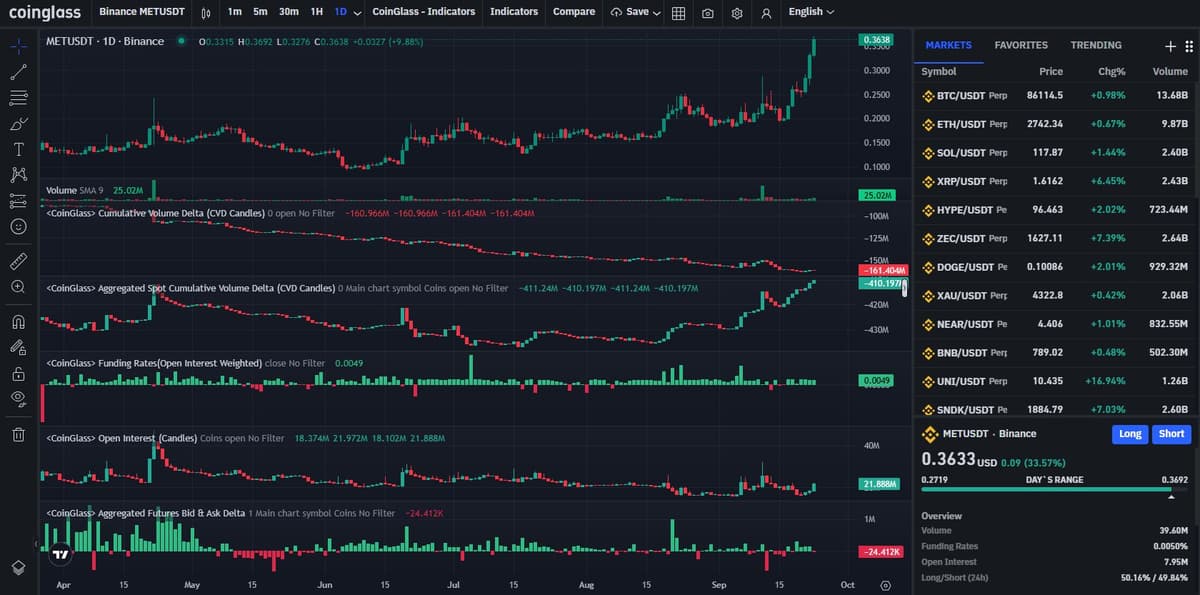Select the 1m timeframe
The image size is (1200, 595).
(x=234, y=12)
